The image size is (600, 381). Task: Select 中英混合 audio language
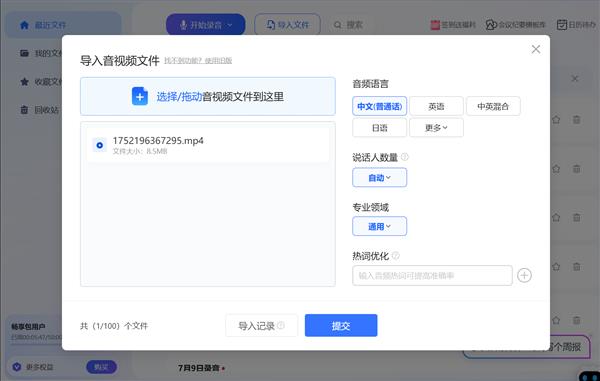pos(493,106)
